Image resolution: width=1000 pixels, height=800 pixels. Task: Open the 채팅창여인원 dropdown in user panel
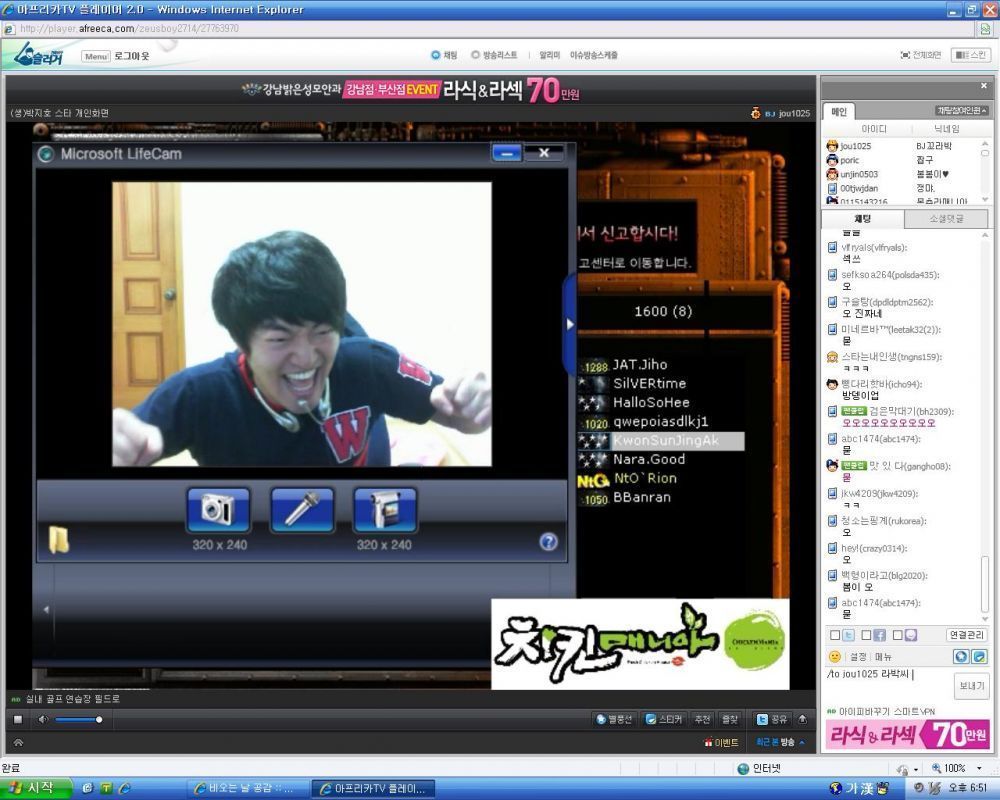point(962,110)
